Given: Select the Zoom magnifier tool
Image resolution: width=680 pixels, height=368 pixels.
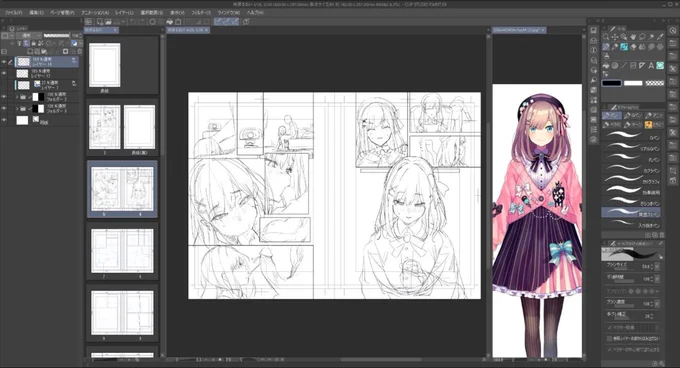Looking at the screenshot, I should coord(606,37).
